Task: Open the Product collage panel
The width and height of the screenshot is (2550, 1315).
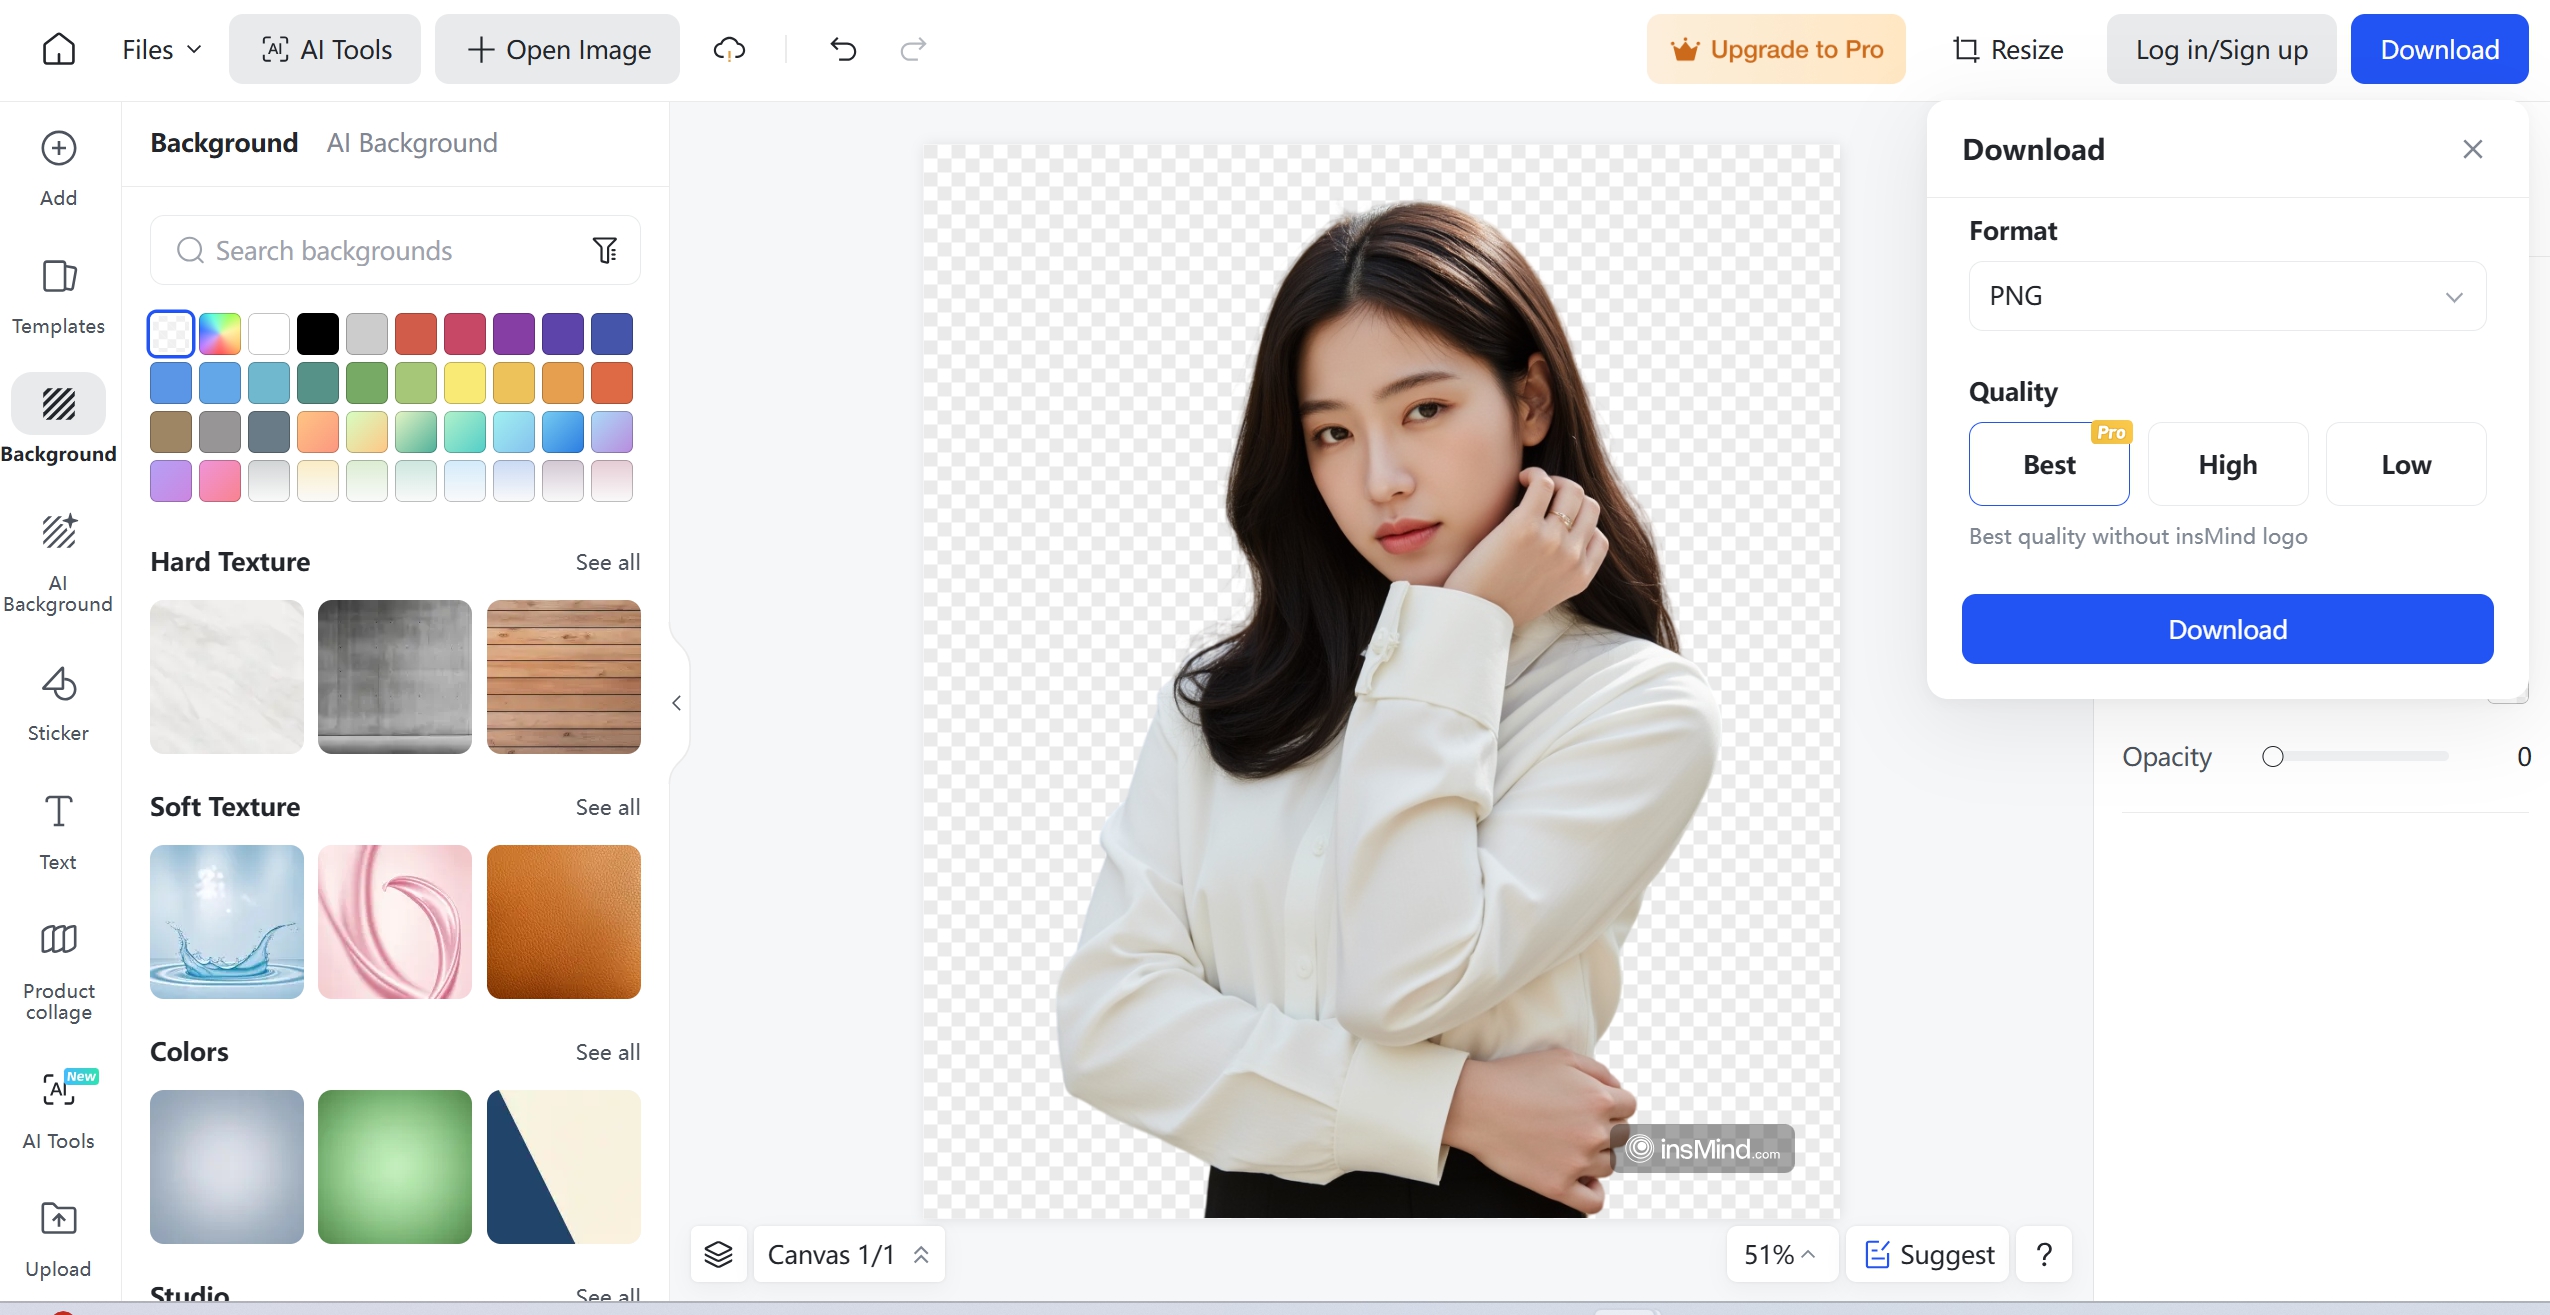Action: tap(57, 968)
